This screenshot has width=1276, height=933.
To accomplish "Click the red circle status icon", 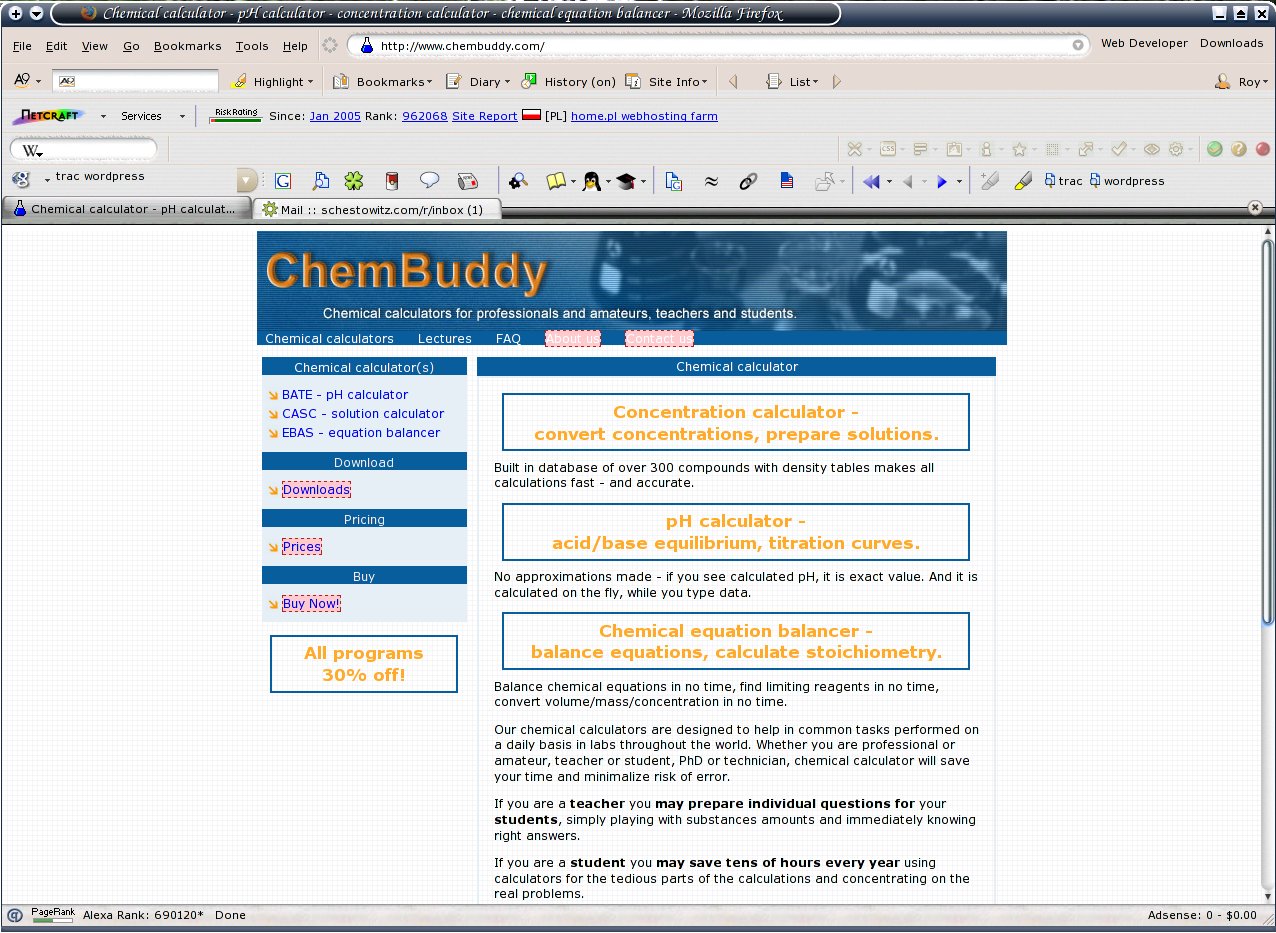I will pyautogui.click(x=1263, y=149).
